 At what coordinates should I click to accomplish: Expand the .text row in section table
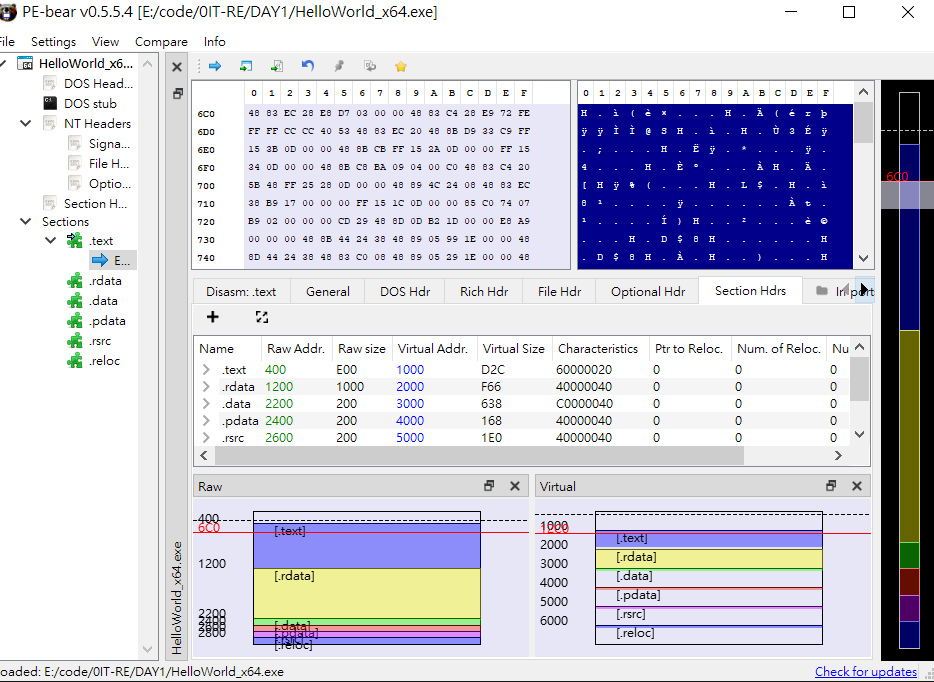click(206, 370)
